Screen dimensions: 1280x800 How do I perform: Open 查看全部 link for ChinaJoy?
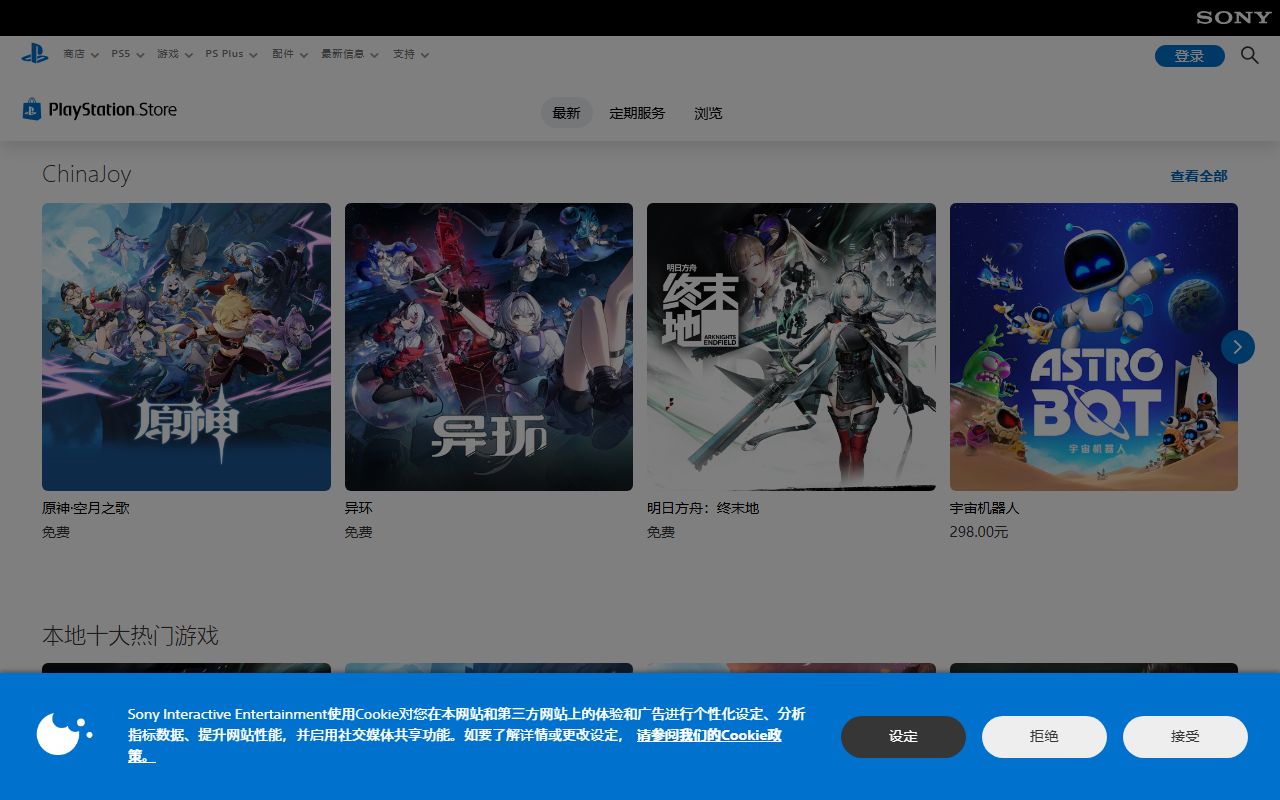tap(1199, 176)
